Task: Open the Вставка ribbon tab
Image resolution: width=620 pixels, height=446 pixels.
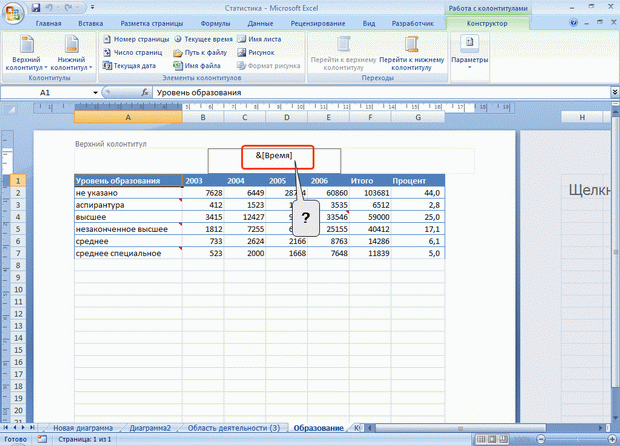Action: 91,24
